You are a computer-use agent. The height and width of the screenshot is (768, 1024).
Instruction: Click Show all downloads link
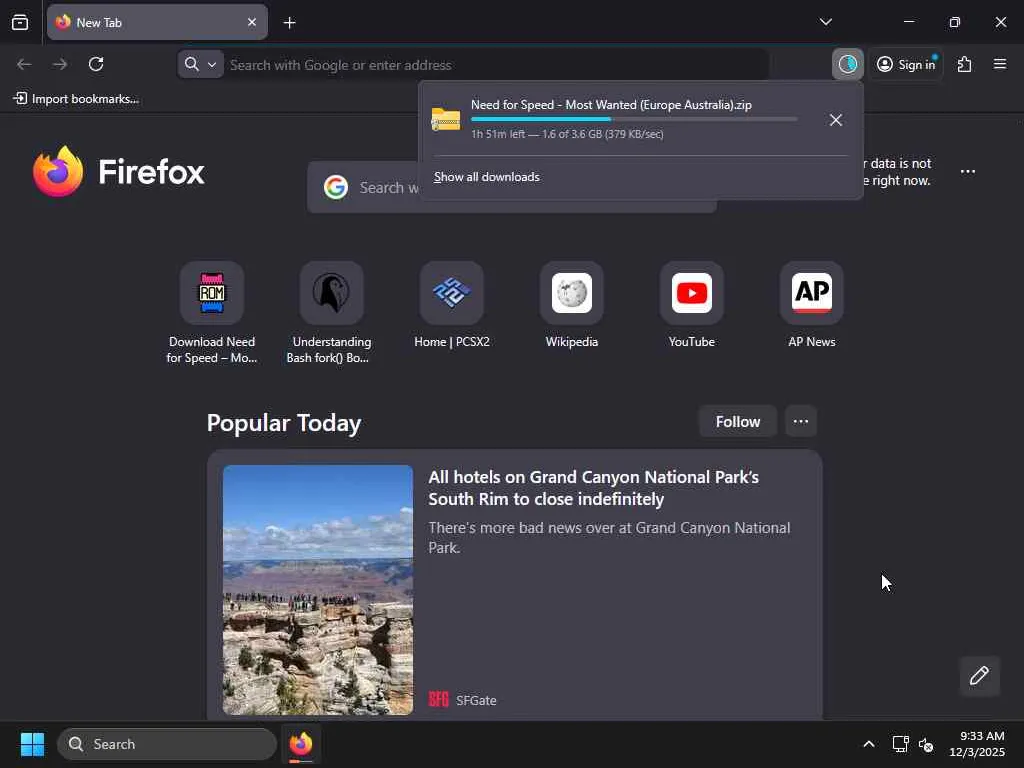pos(487,177)
